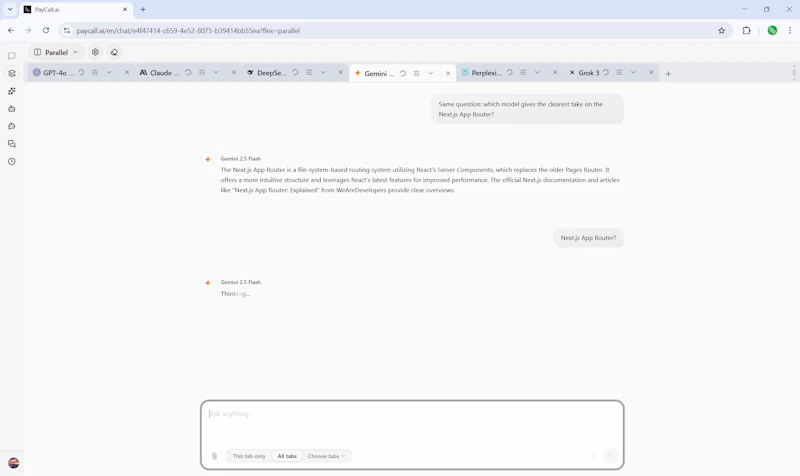Click the sparkle tools icon in left sidebar
The image size is (800, 476).
pos(12,91)
